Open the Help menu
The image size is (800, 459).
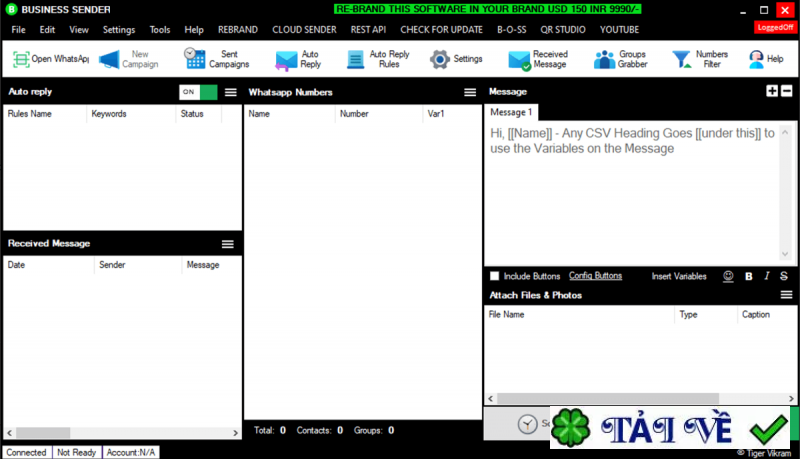coord(194,30)
